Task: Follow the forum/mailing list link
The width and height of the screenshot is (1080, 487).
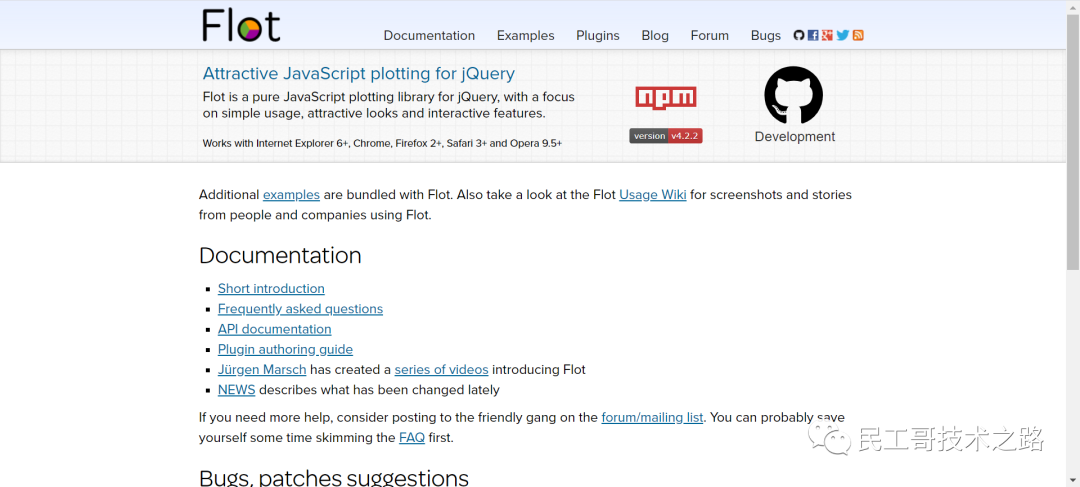Action: point(652,417)
